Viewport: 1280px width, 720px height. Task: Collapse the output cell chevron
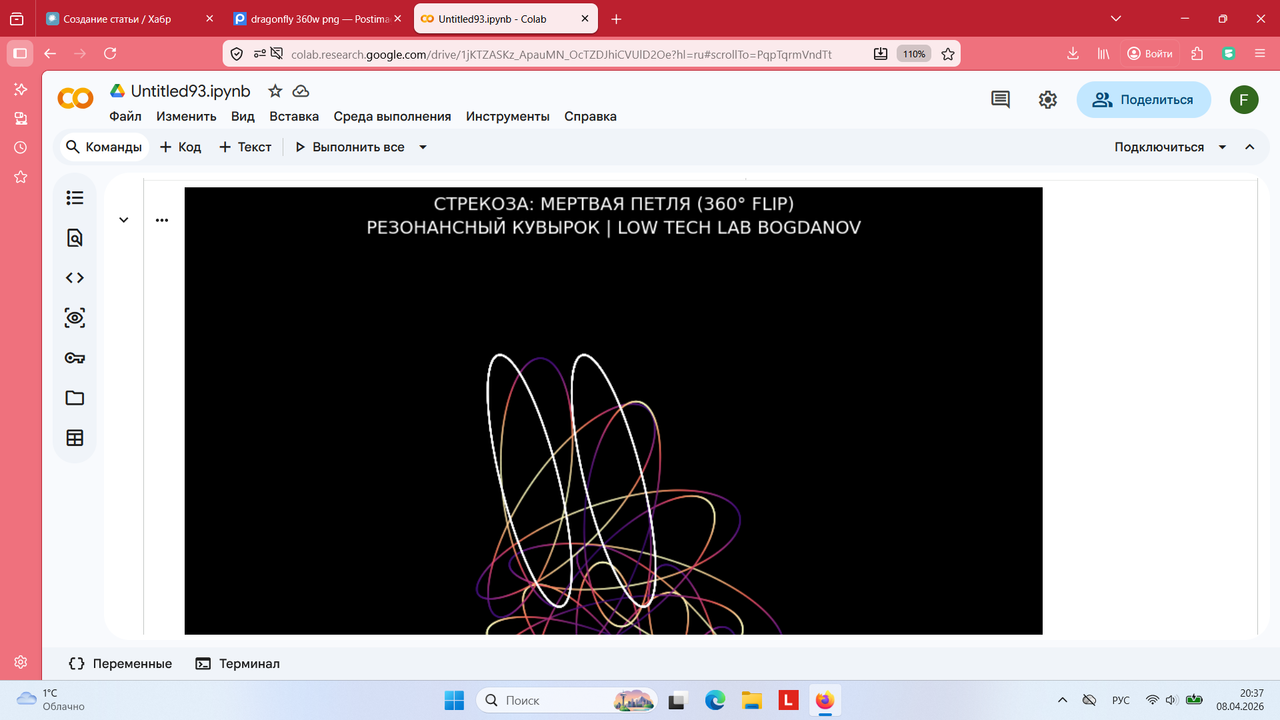[124, 220]
